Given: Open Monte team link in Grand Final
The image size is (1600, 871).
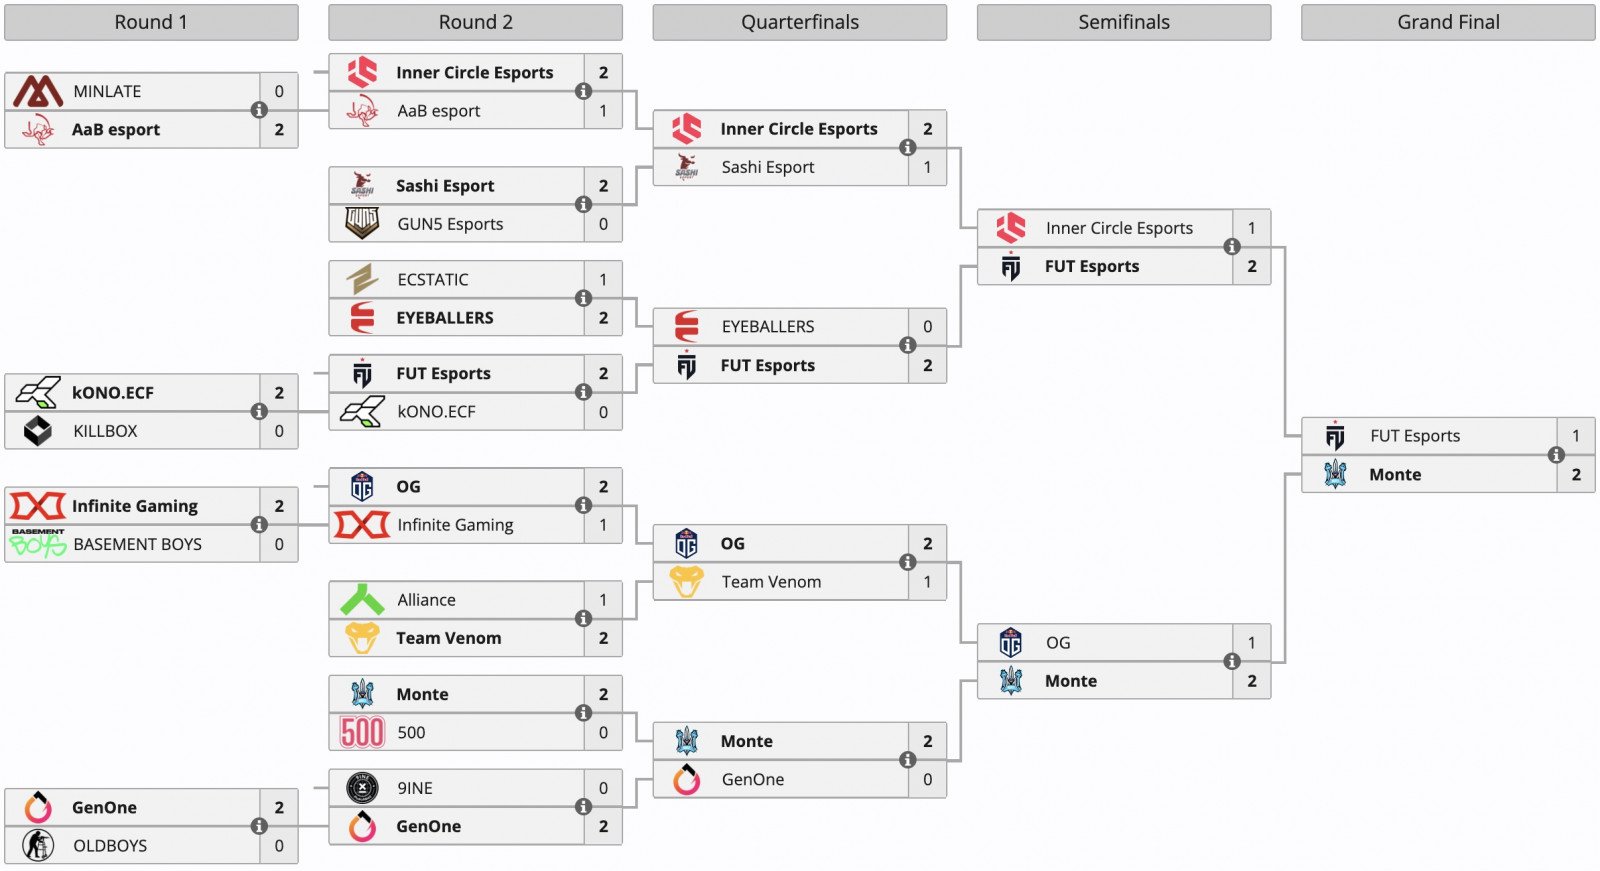Looking at the screenshot, I should pos(1395,474).
